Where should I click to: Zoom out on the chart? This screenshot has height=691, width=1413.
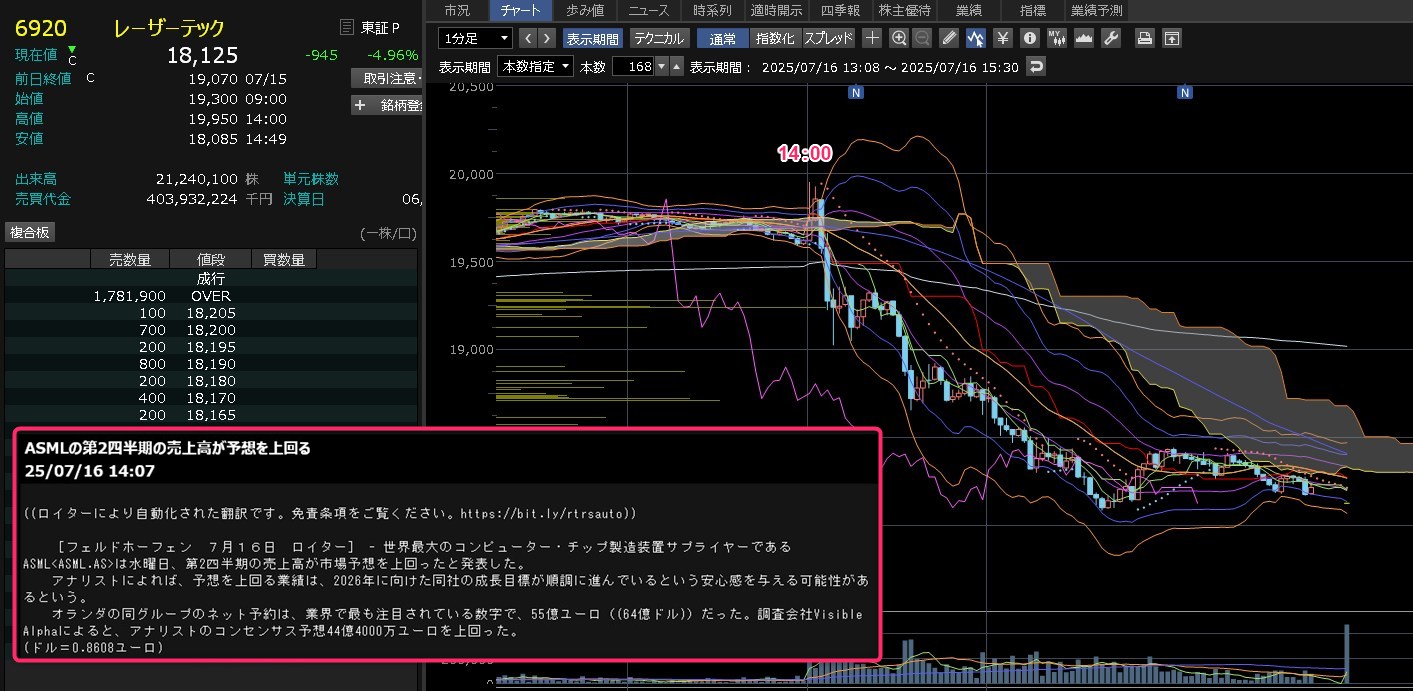pyautogui.click(x=922, y=38)
